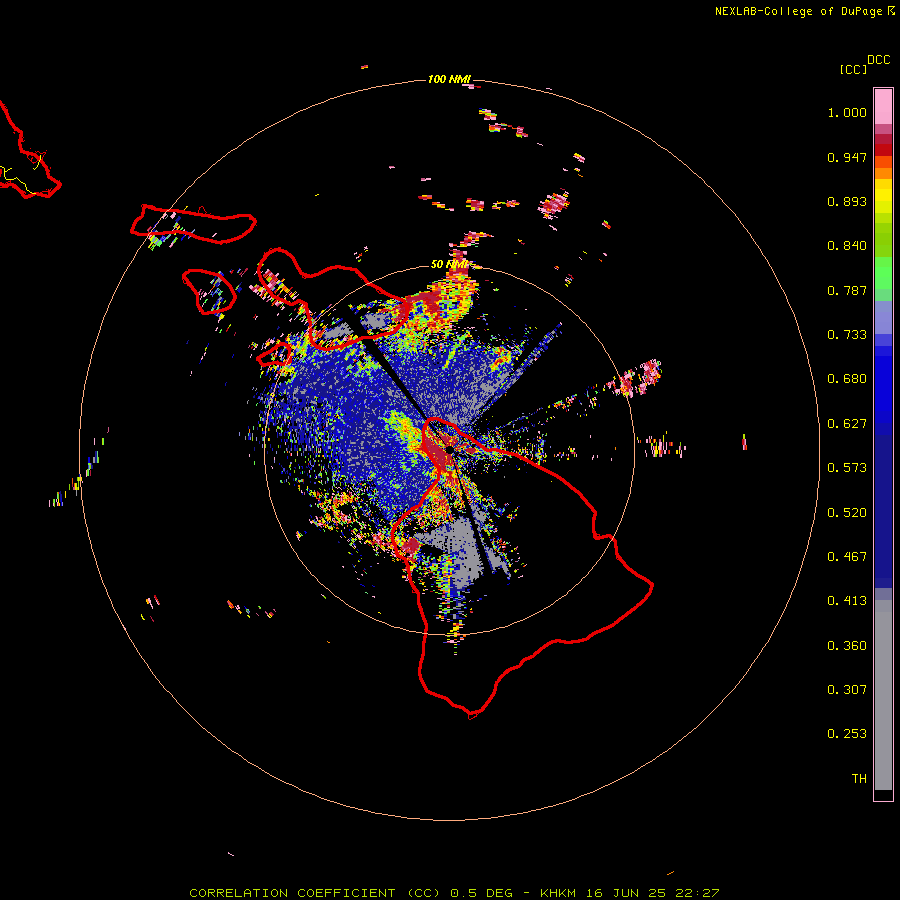Viewport: 900px width, 900px height.
Task: Click the Molokai island outline
Action: pos(193,224)
